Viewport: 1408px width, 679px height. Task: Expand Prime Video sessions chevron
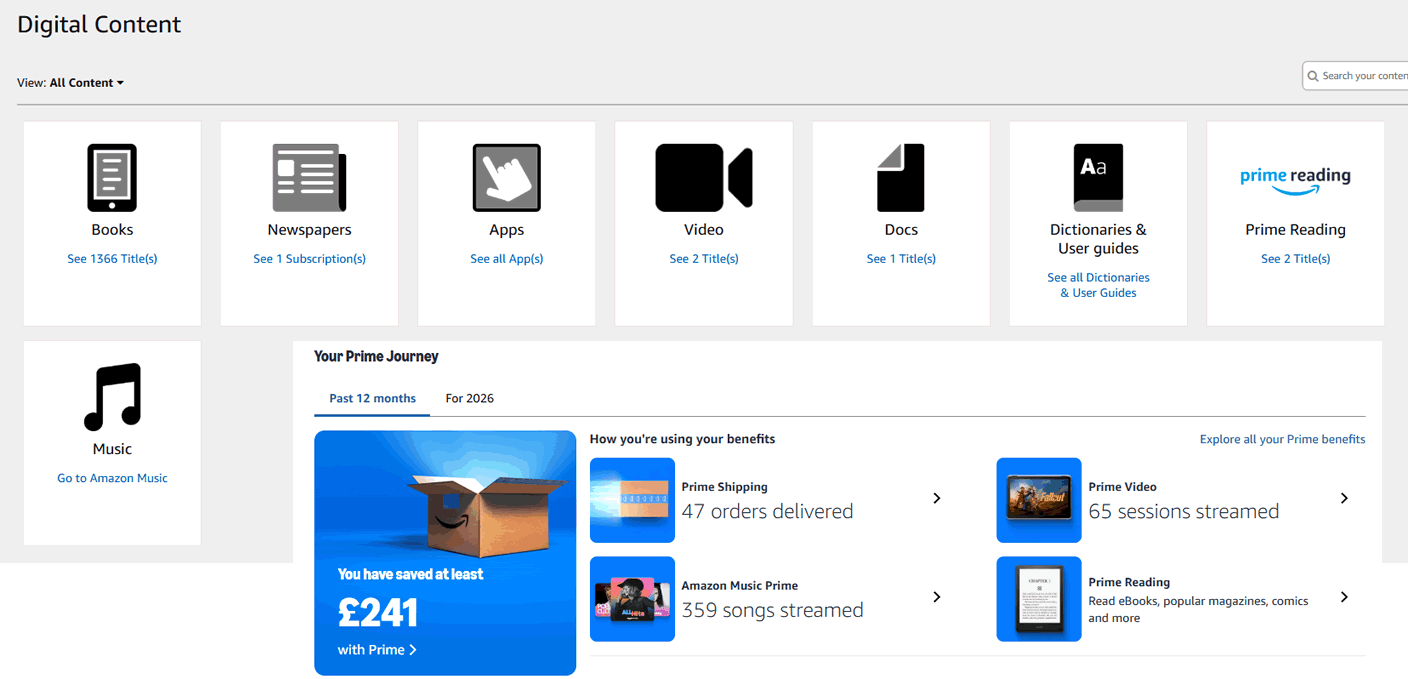[1344, 498]
